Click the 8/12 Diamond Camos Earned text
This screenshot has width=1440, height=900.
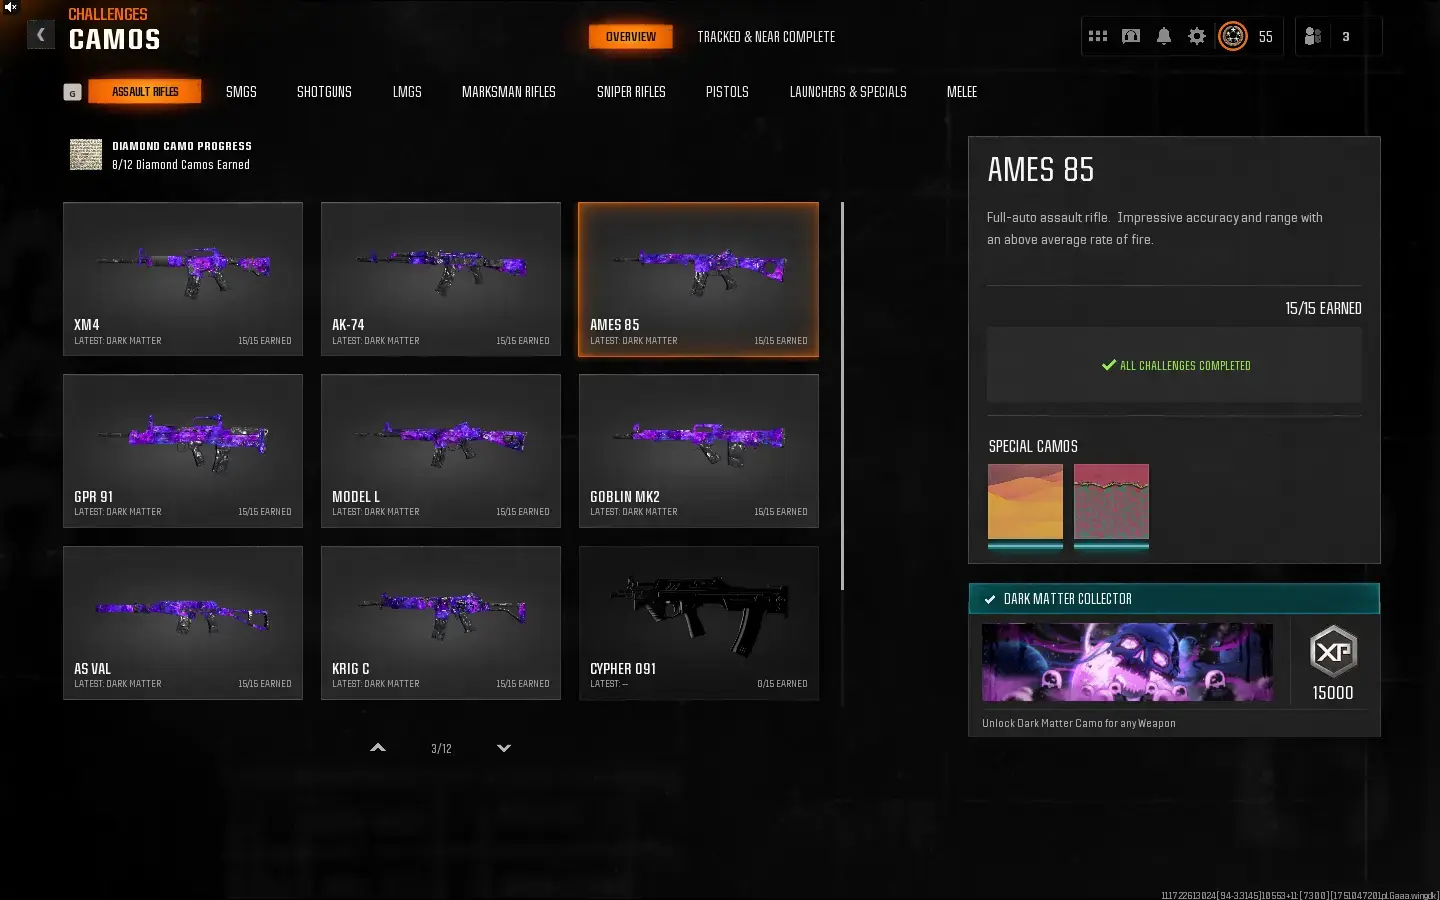(181, 165)
